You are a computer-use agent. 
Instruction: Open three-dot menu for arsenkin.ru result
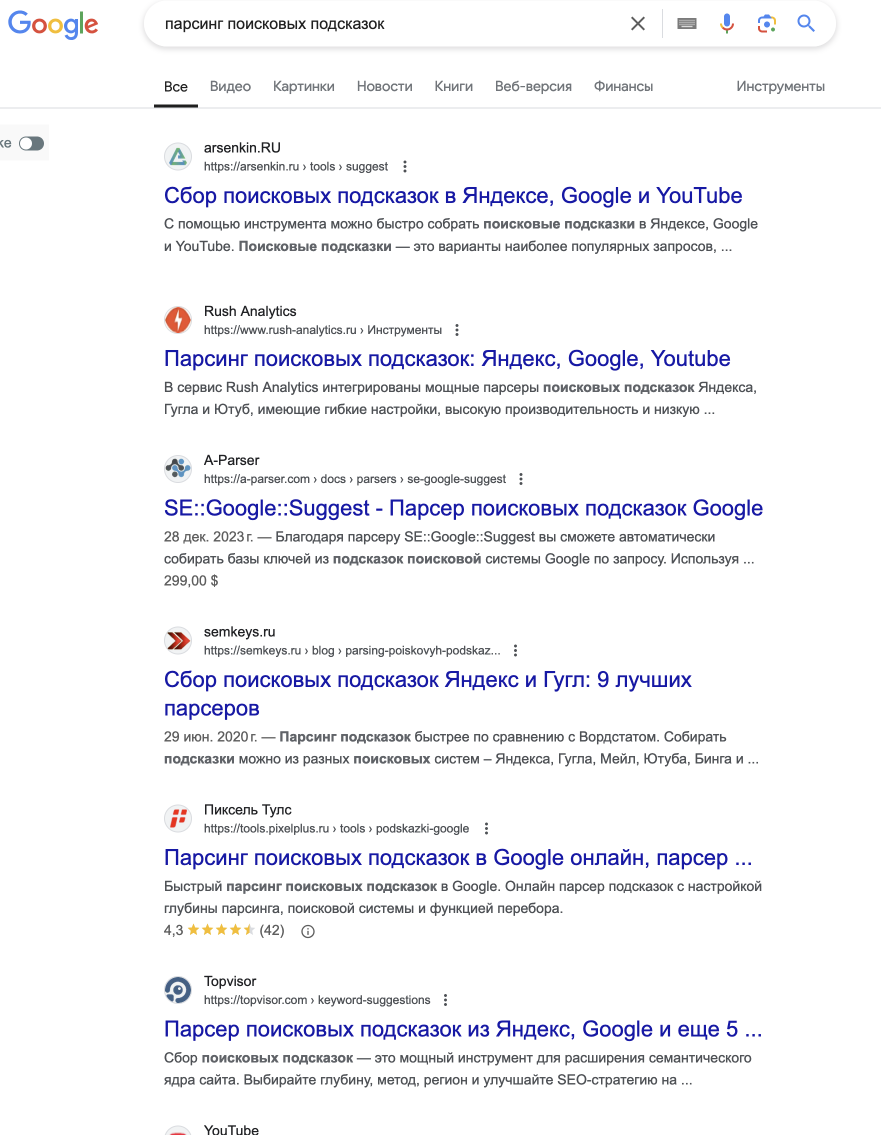[405, 166]
